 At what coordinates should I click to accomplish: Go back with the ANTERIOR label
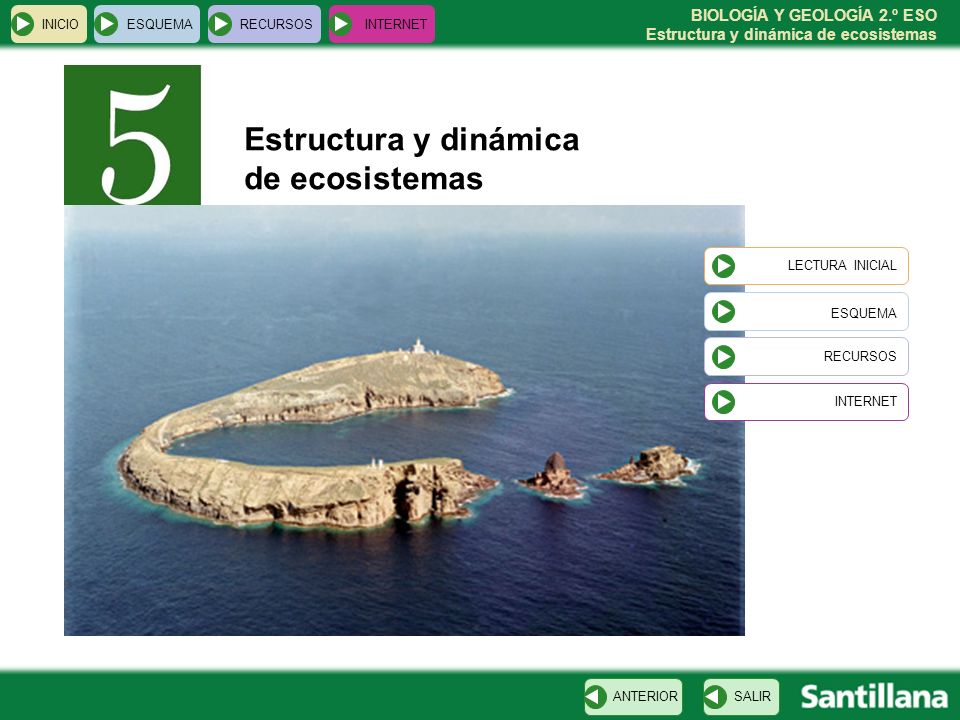tap(645, 697)
